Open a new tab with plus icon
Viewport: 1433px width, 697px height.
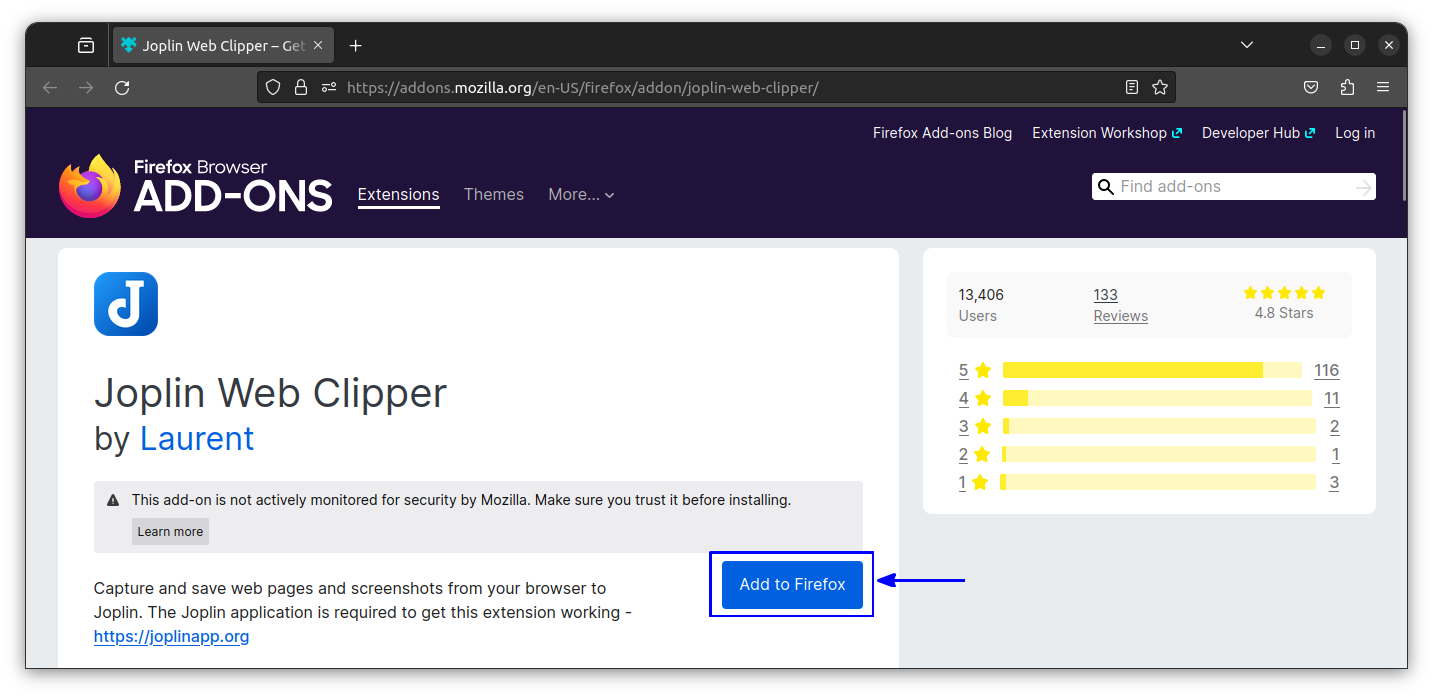click(x=355, y=45)
